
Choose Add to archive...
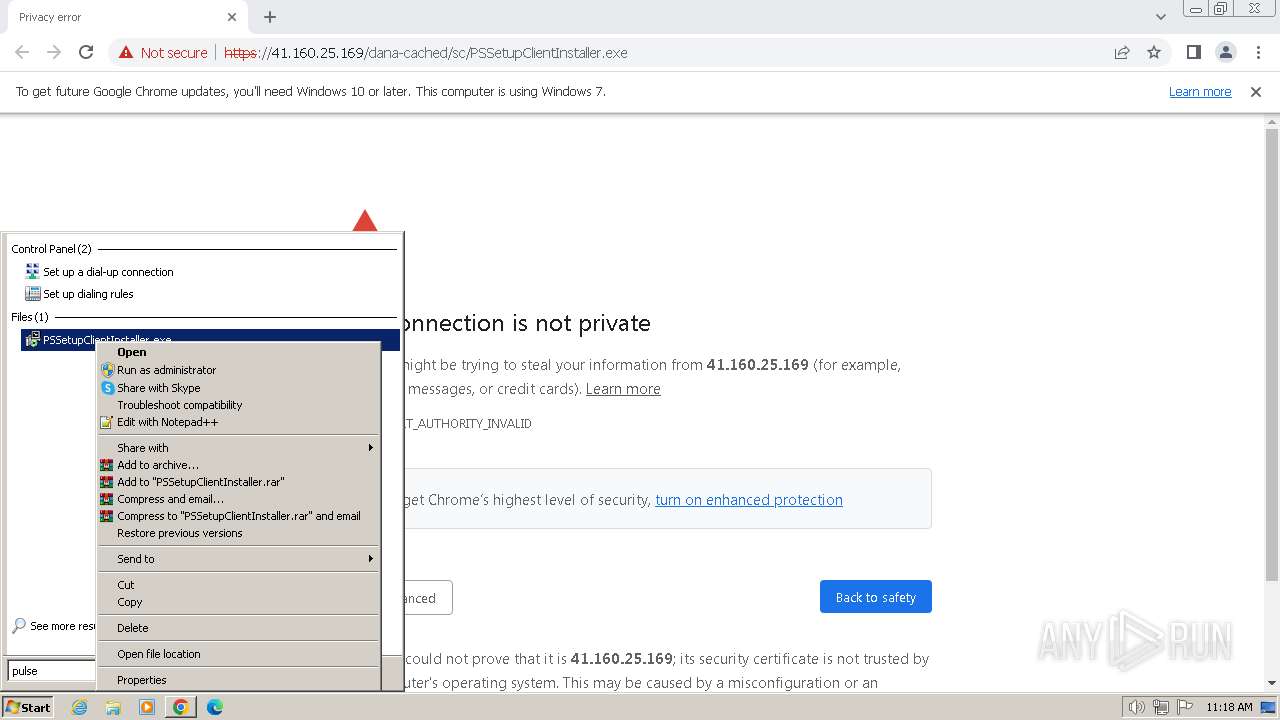(239, 465)
